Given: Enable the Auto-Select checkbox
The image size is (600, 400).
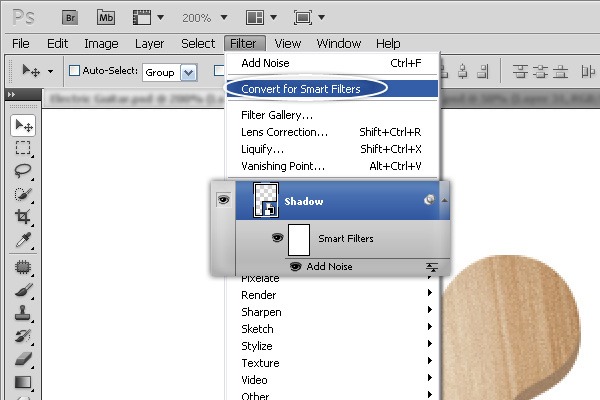Looking at the screenshot, I should (x=74, y=70).
